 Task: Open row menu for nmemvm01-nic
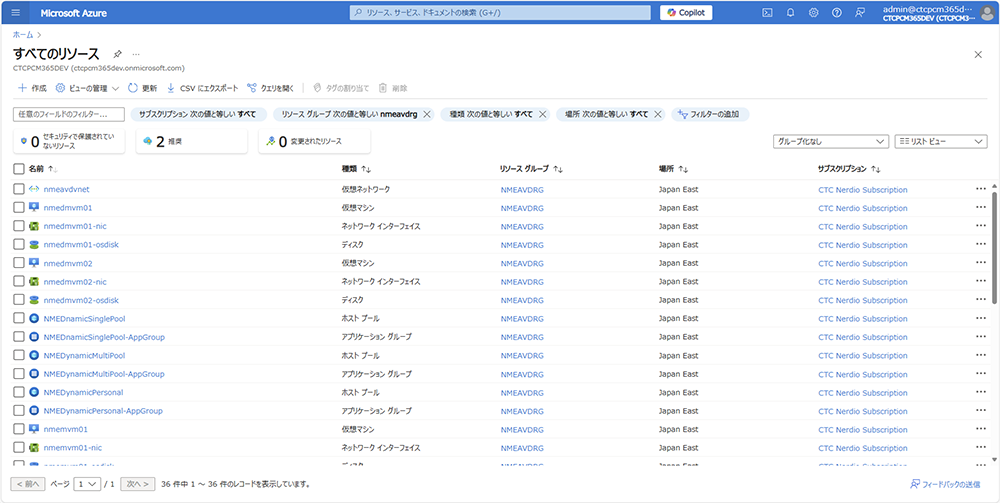(980, 447)
